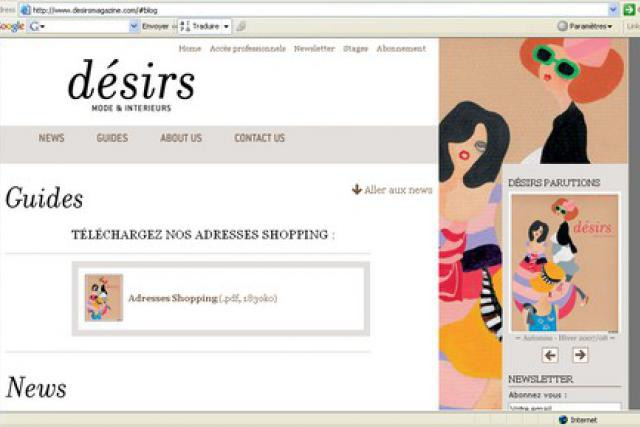Click the Paramètres round icon
640x427 pixels.
point(562,26)
